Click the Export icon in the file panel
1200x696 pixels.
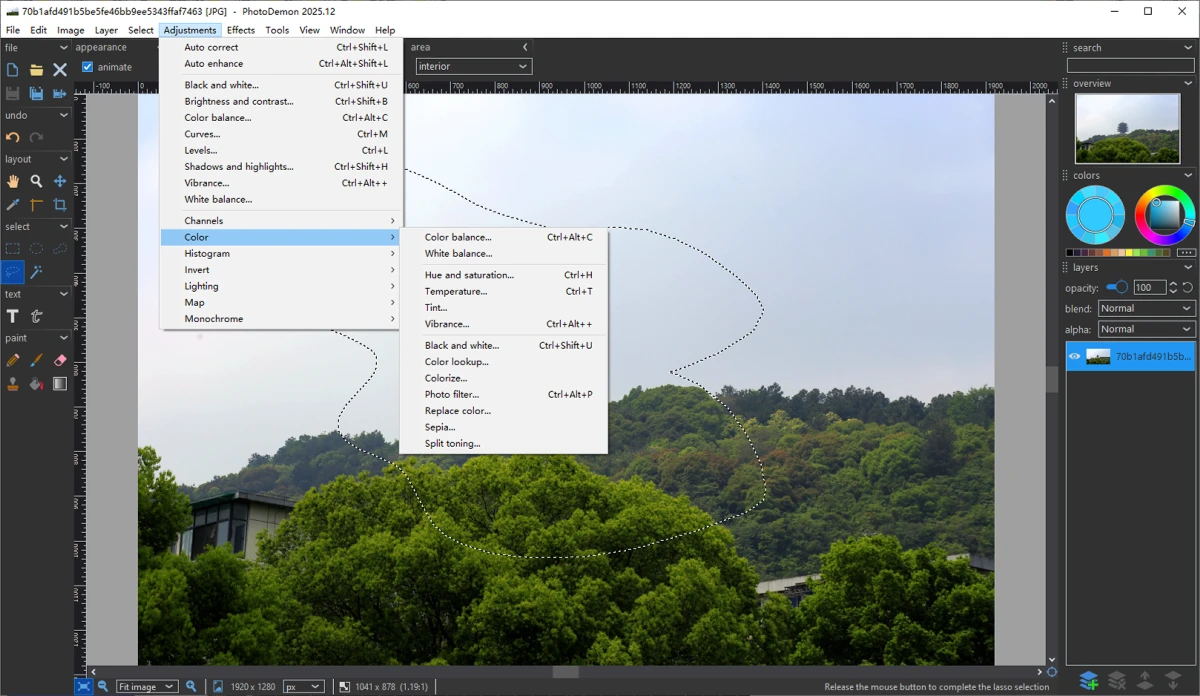tap(60, 93)
